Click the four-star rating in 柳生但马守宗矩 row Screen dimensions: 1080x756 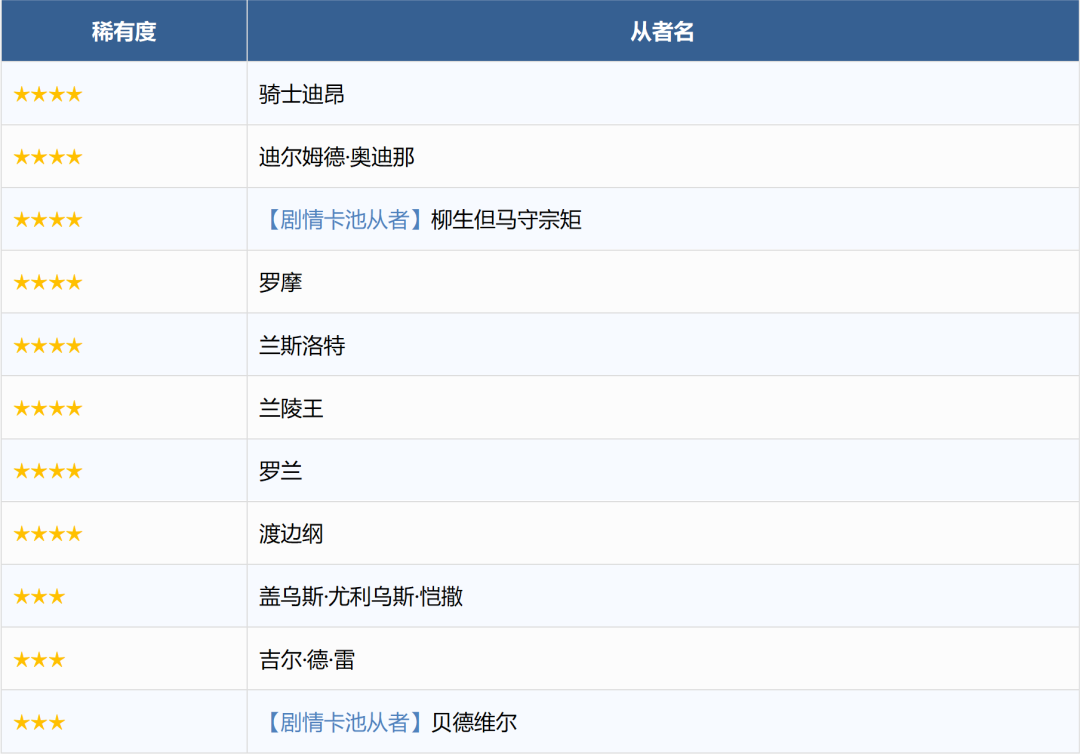pos(48,220)
